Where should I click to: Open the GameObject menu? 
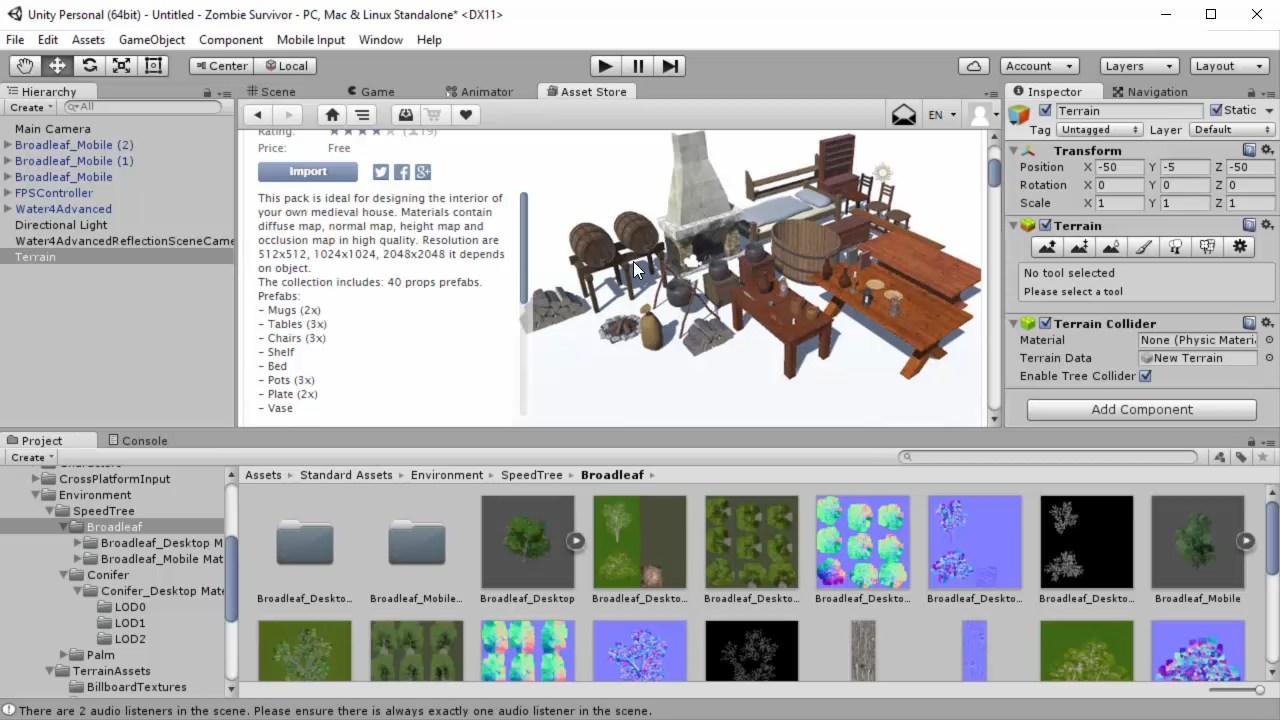coord(152,40)
